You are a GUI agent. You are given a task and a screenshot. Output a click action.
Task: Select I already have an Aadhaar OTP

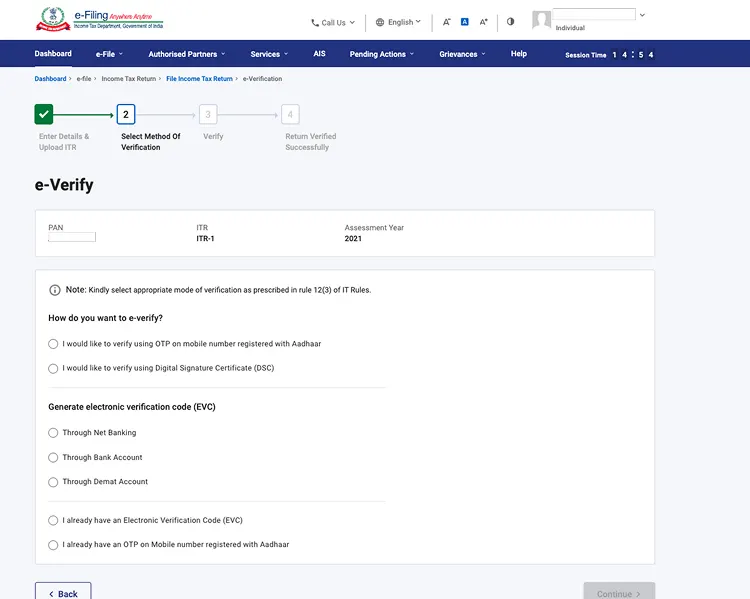(53, 545)
